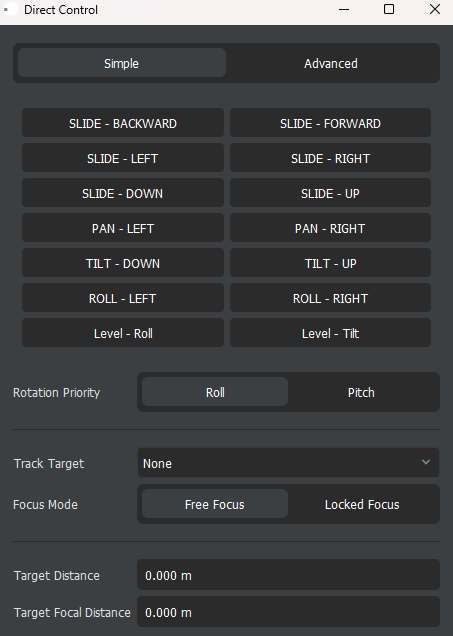Screen dimensions: 453x636
Task: Rotate view with PAN - LEFT
Action: tap(123, 228)
